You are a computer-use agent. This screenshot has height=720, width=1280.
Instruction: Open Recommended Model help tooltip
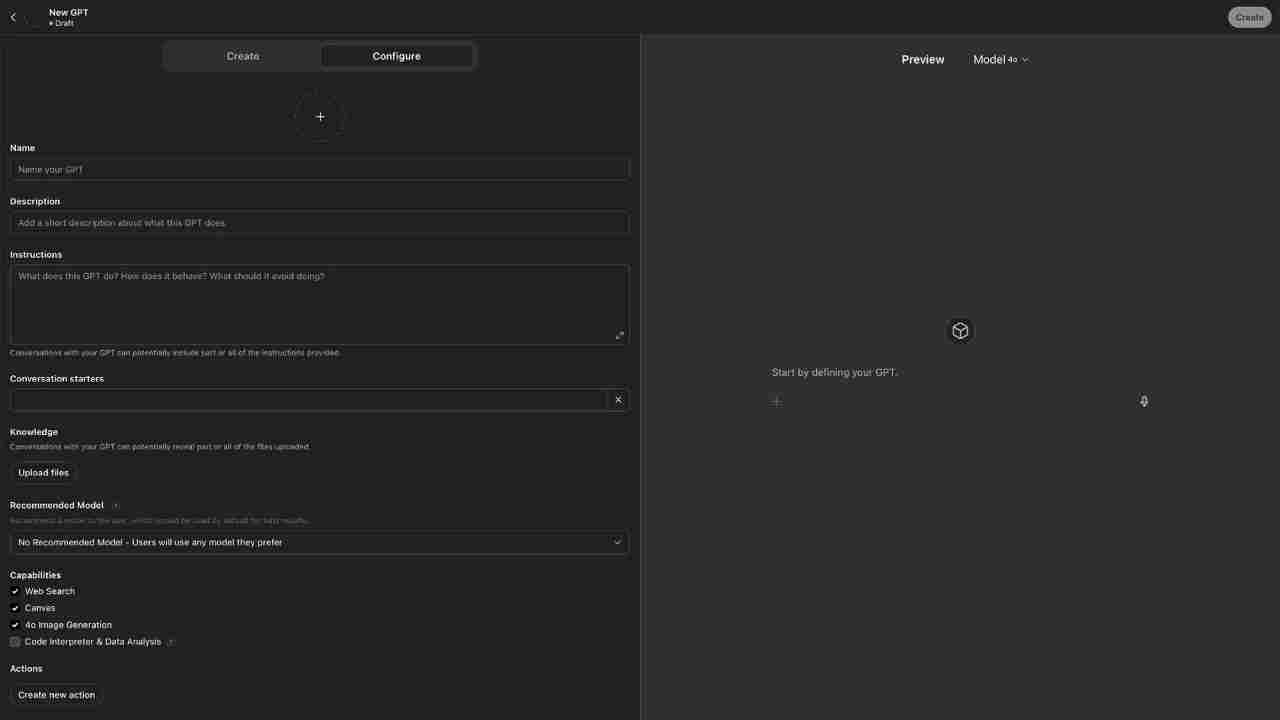[x=116, y=506]
